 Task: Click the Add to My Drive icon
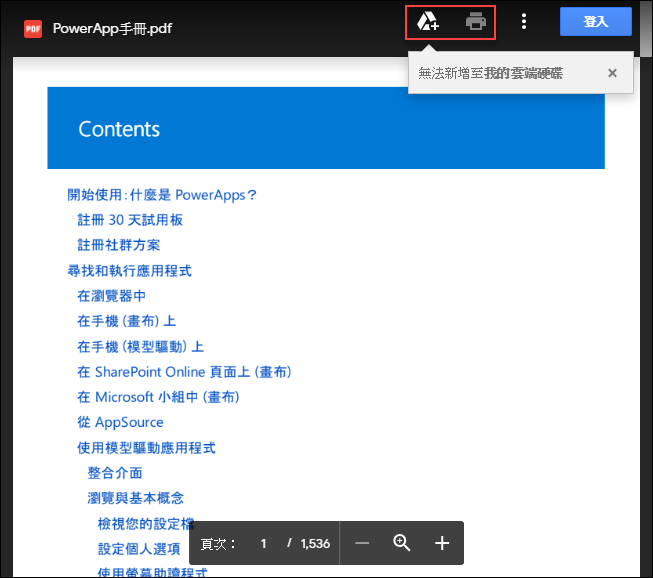428,21
